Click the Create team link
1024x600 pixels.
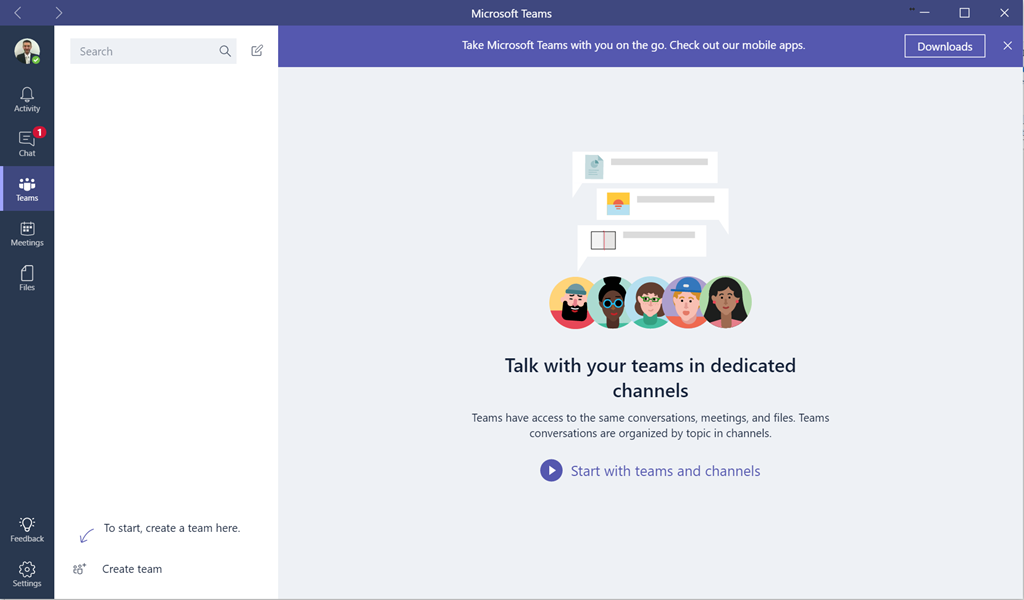pyautogui.click(x=132, y=569)
